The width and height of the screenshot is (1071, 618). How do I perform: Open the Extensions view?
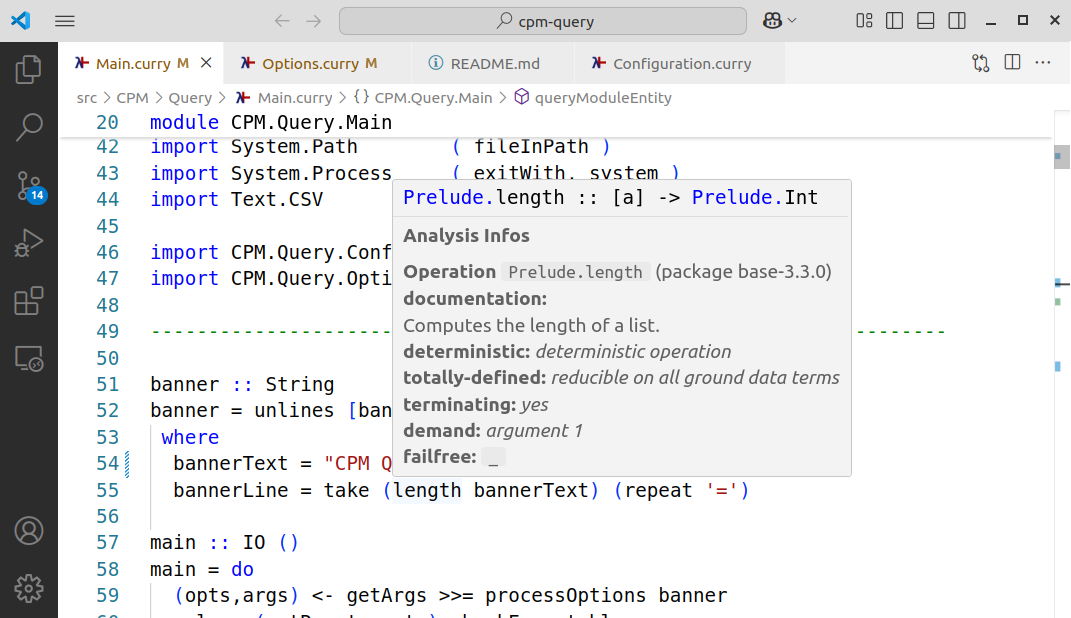29,301
